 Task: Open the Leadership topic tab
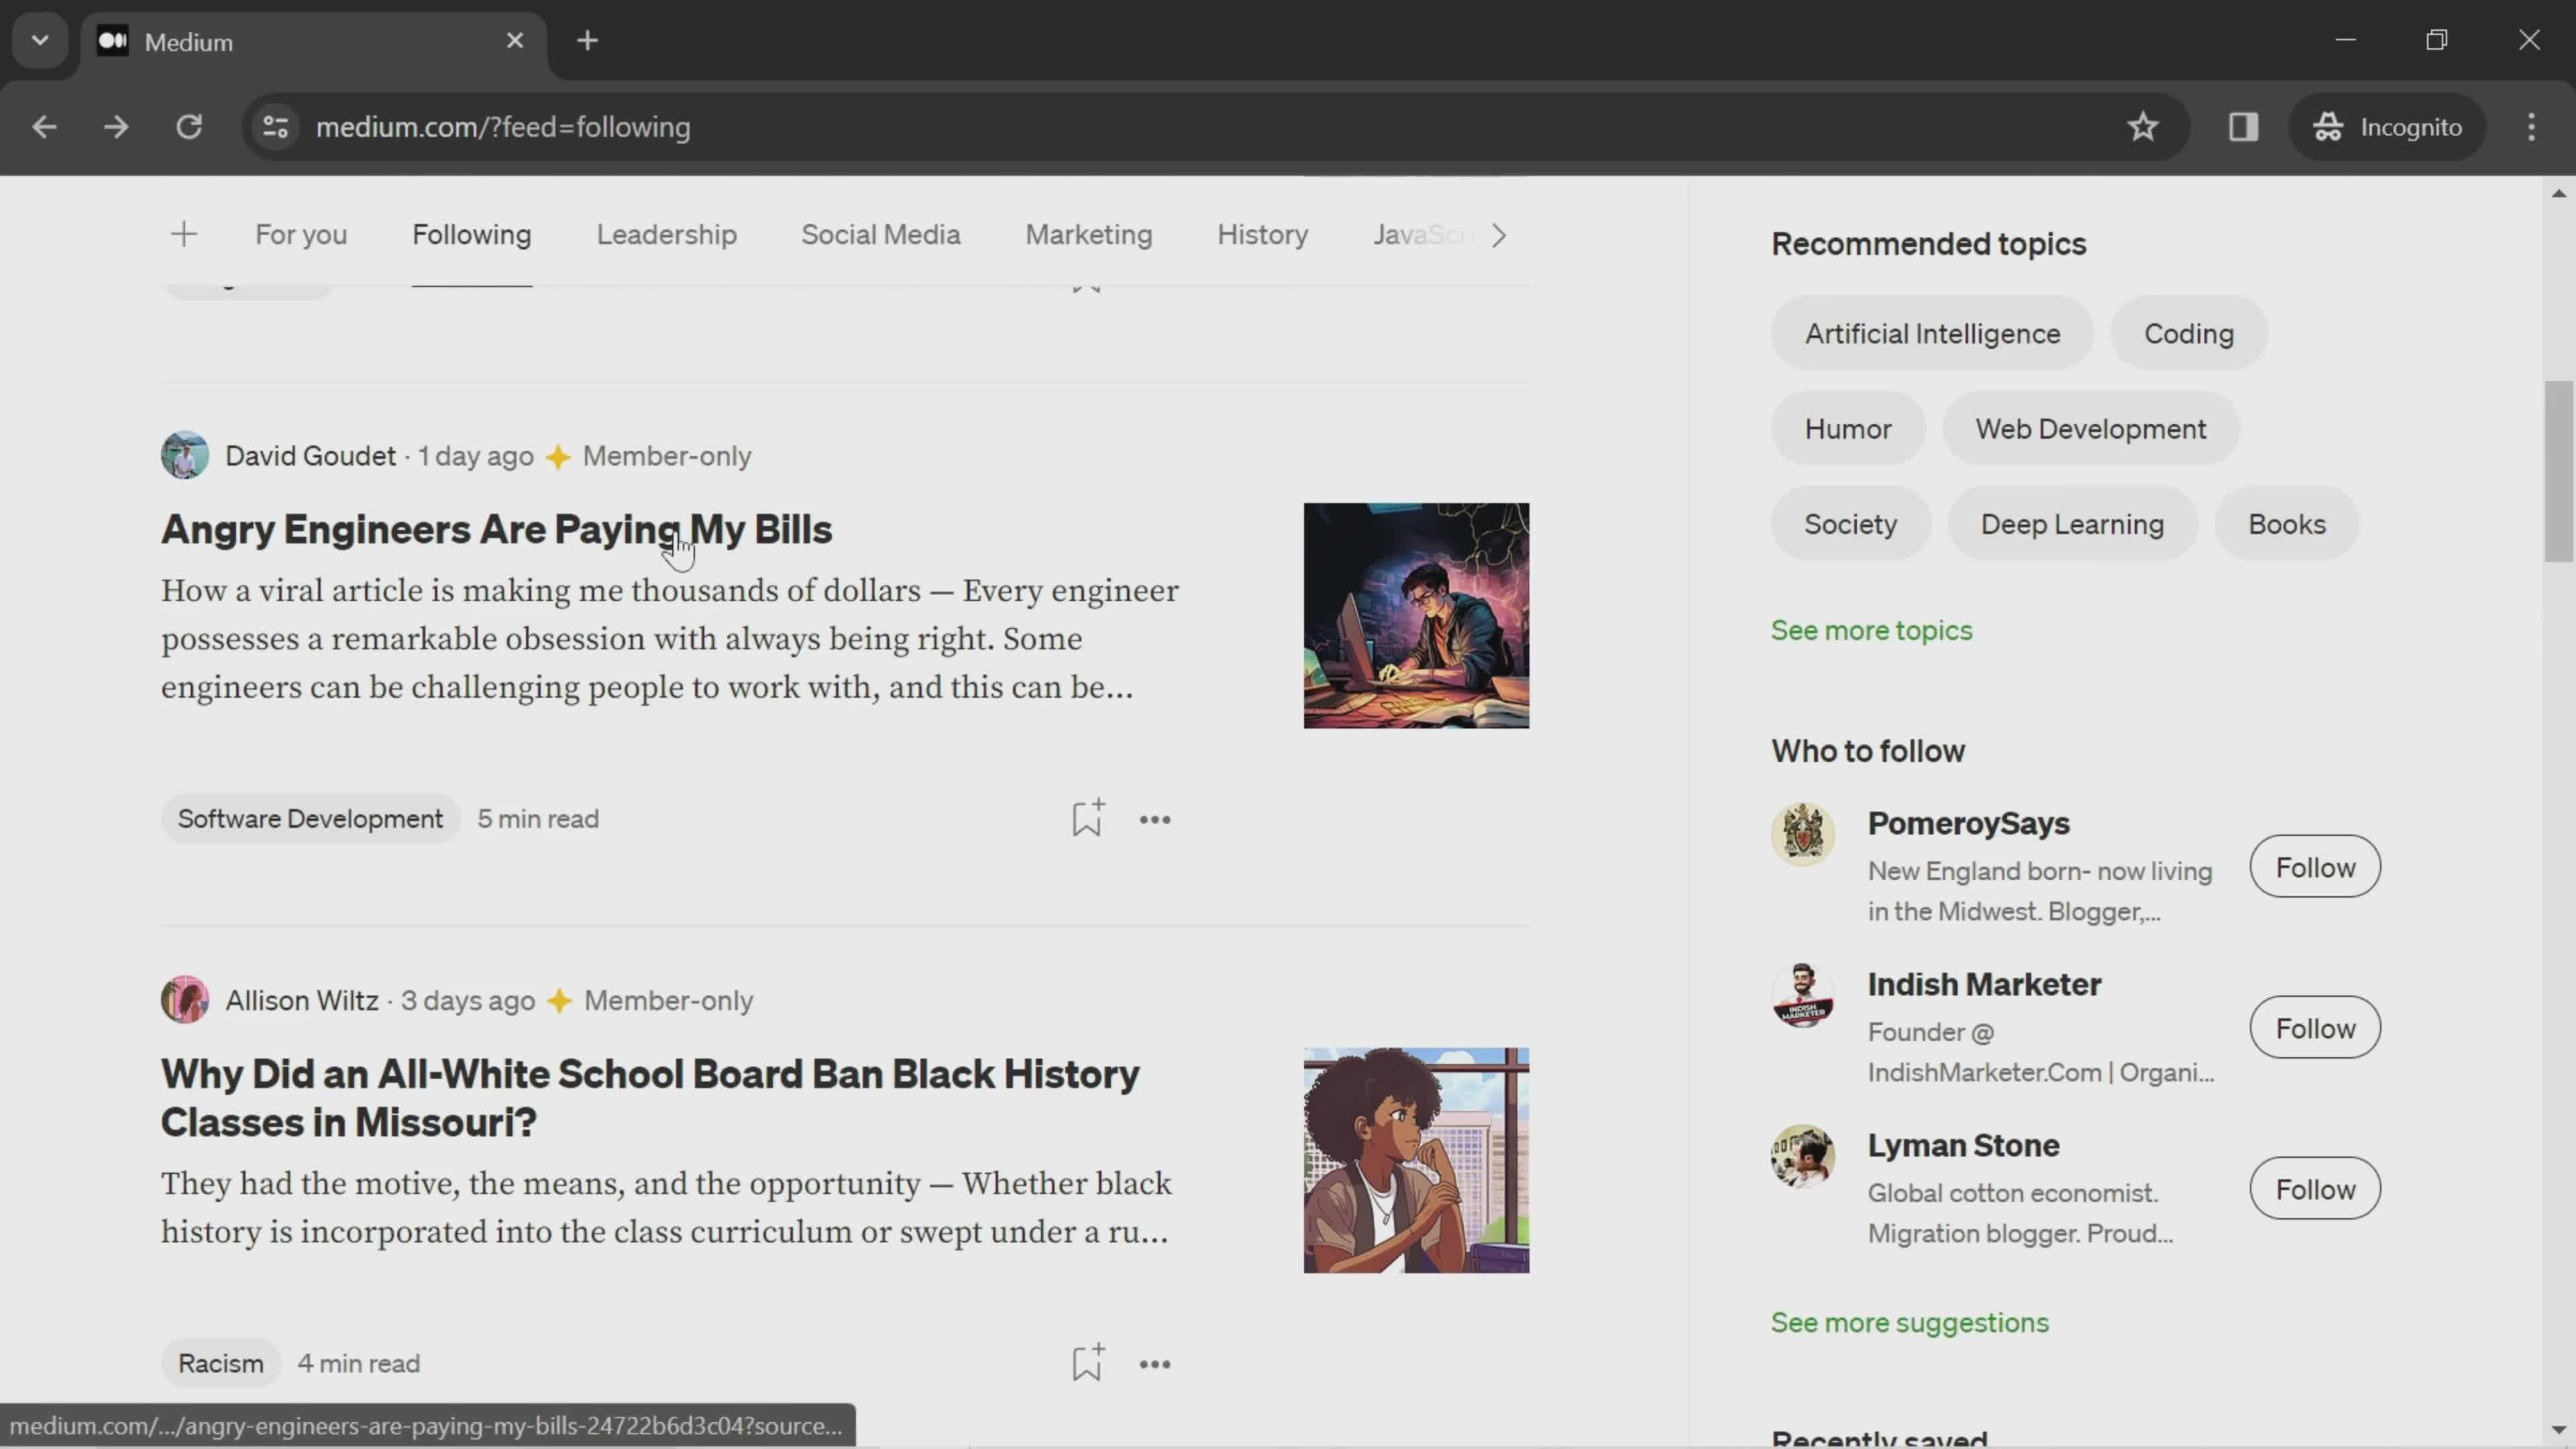point(667,235)
